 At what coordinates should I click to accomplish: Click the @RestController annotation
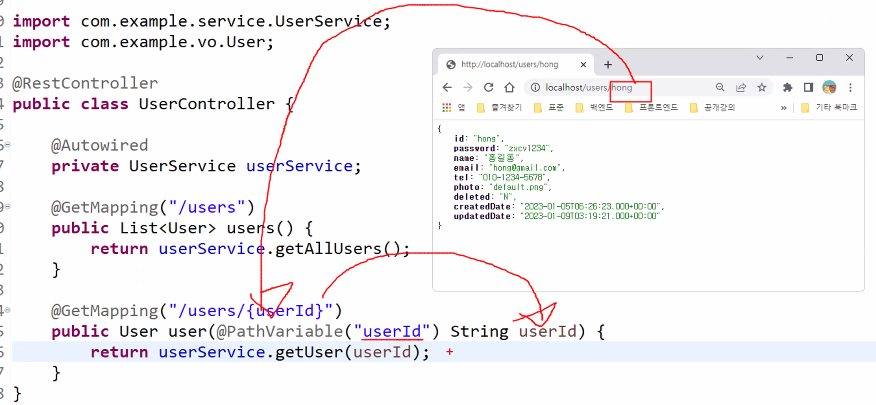(x=85, y=83)
